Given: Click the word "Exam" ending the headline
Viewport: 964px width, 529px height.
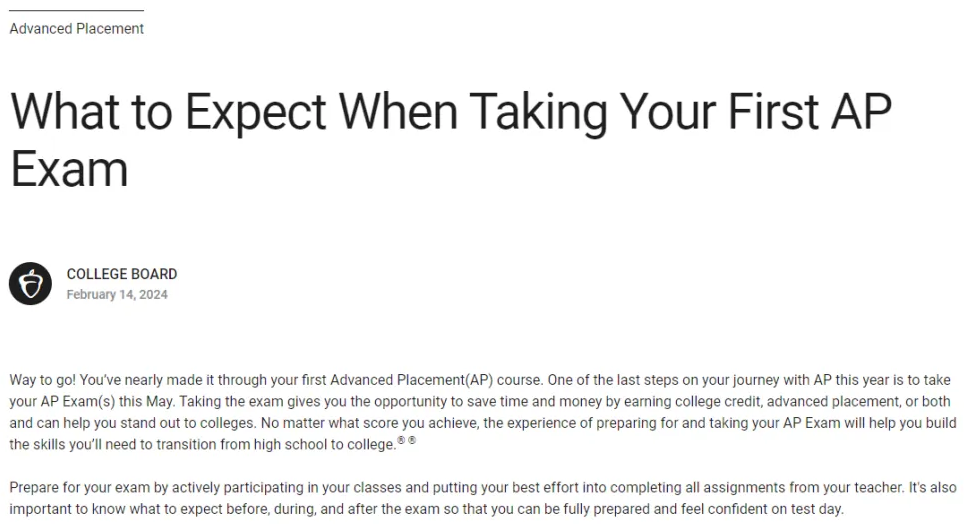Looking at the screenshot, I should (x=69, y=169).
